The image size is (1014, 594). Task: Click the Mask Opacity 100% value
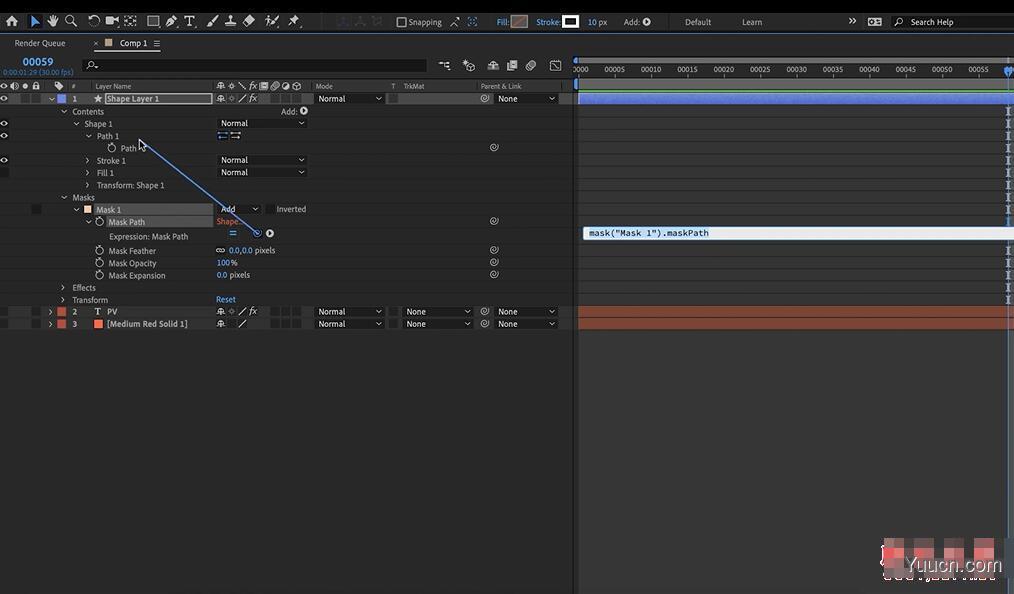pyautogui.click(x=226, y=262)
